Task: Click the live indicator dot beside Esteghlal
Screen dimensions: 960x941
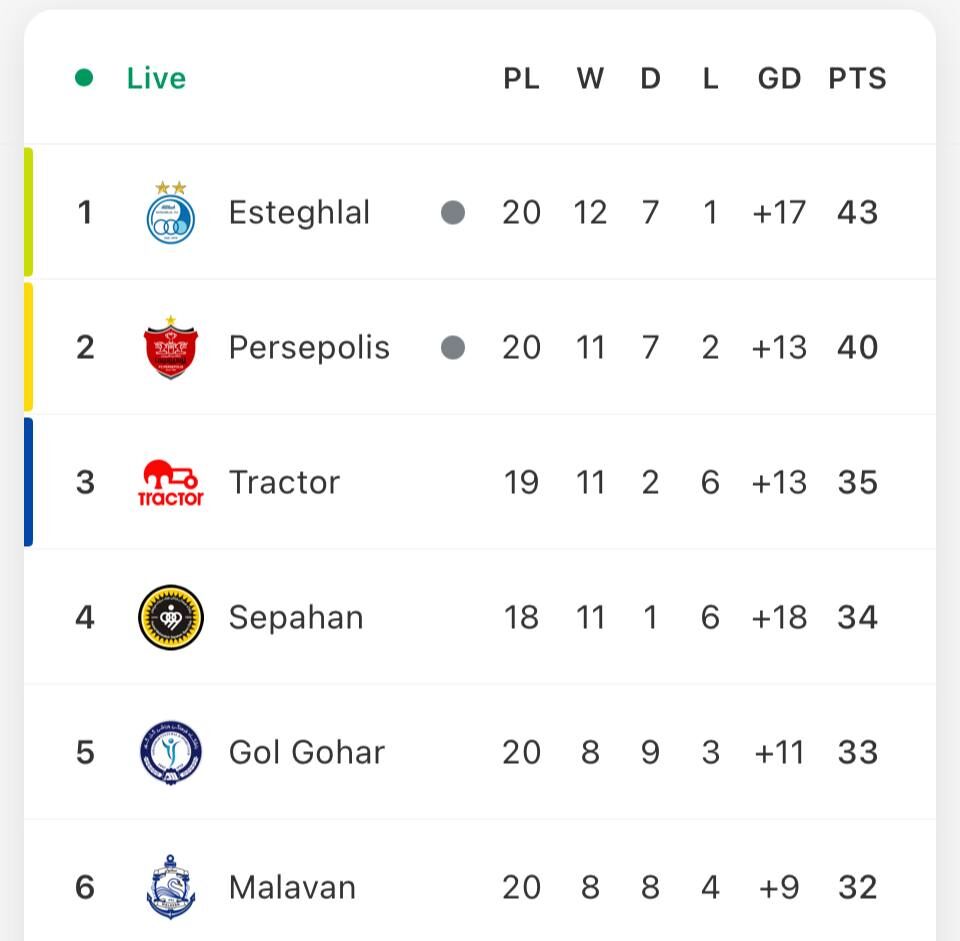Action: point(453,212)
